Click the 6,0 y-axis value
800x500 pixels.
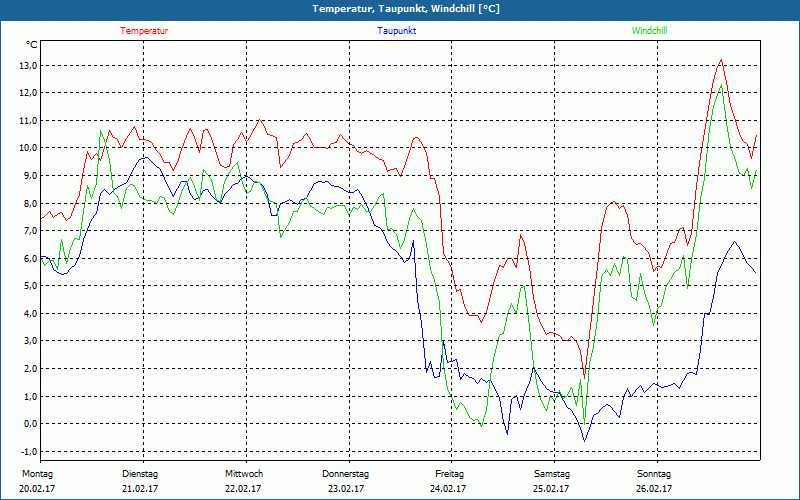29,258
